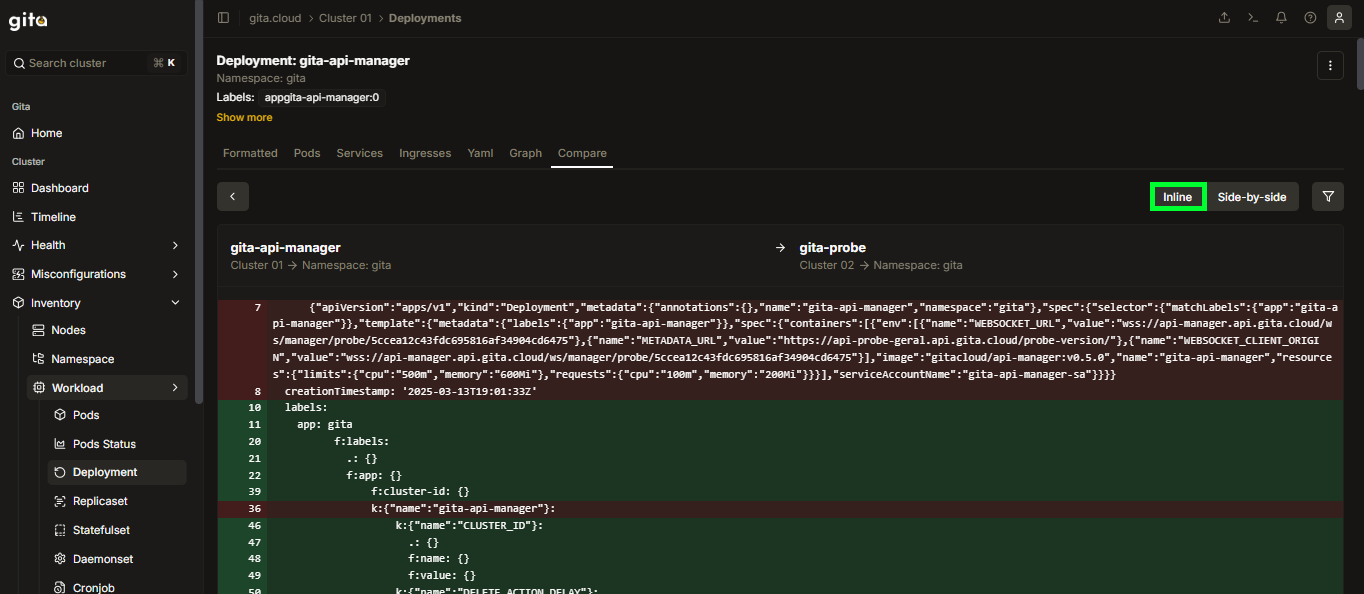Open the terminal icon in top bar

point(1253,18)
